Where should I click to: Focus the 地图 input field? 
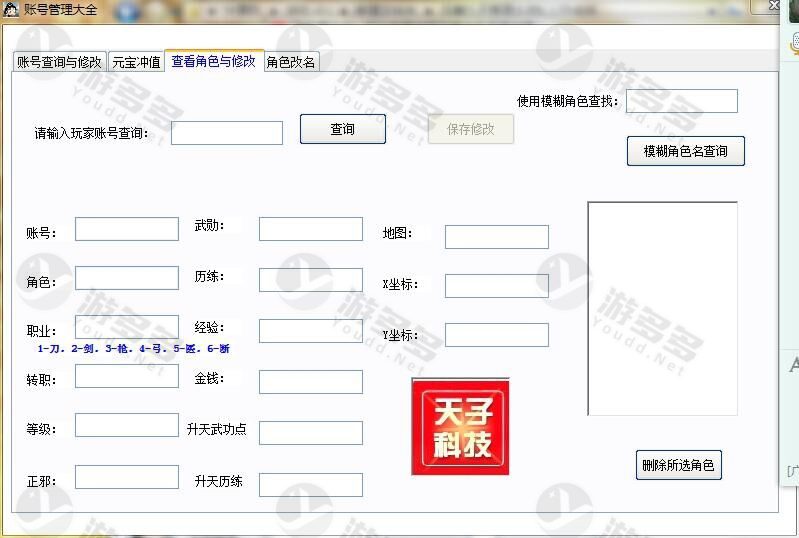pyautogui.click(x=496, y=237)
